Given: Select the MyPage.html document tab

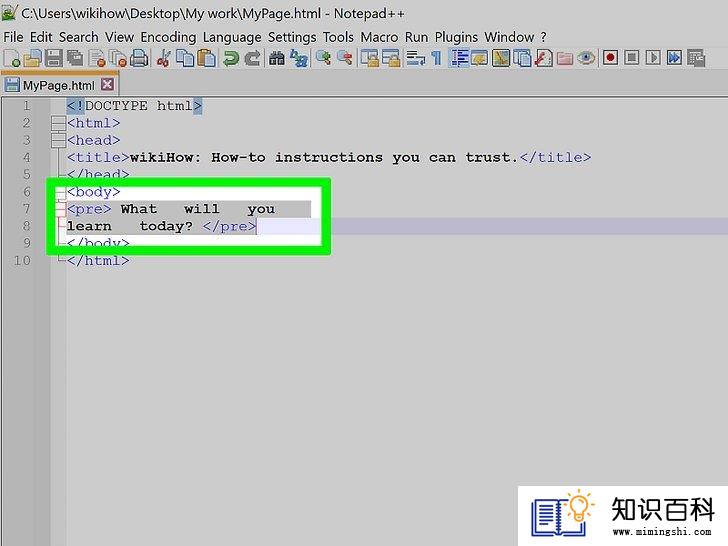Looking at the screenshot, I should pos(58,85).
